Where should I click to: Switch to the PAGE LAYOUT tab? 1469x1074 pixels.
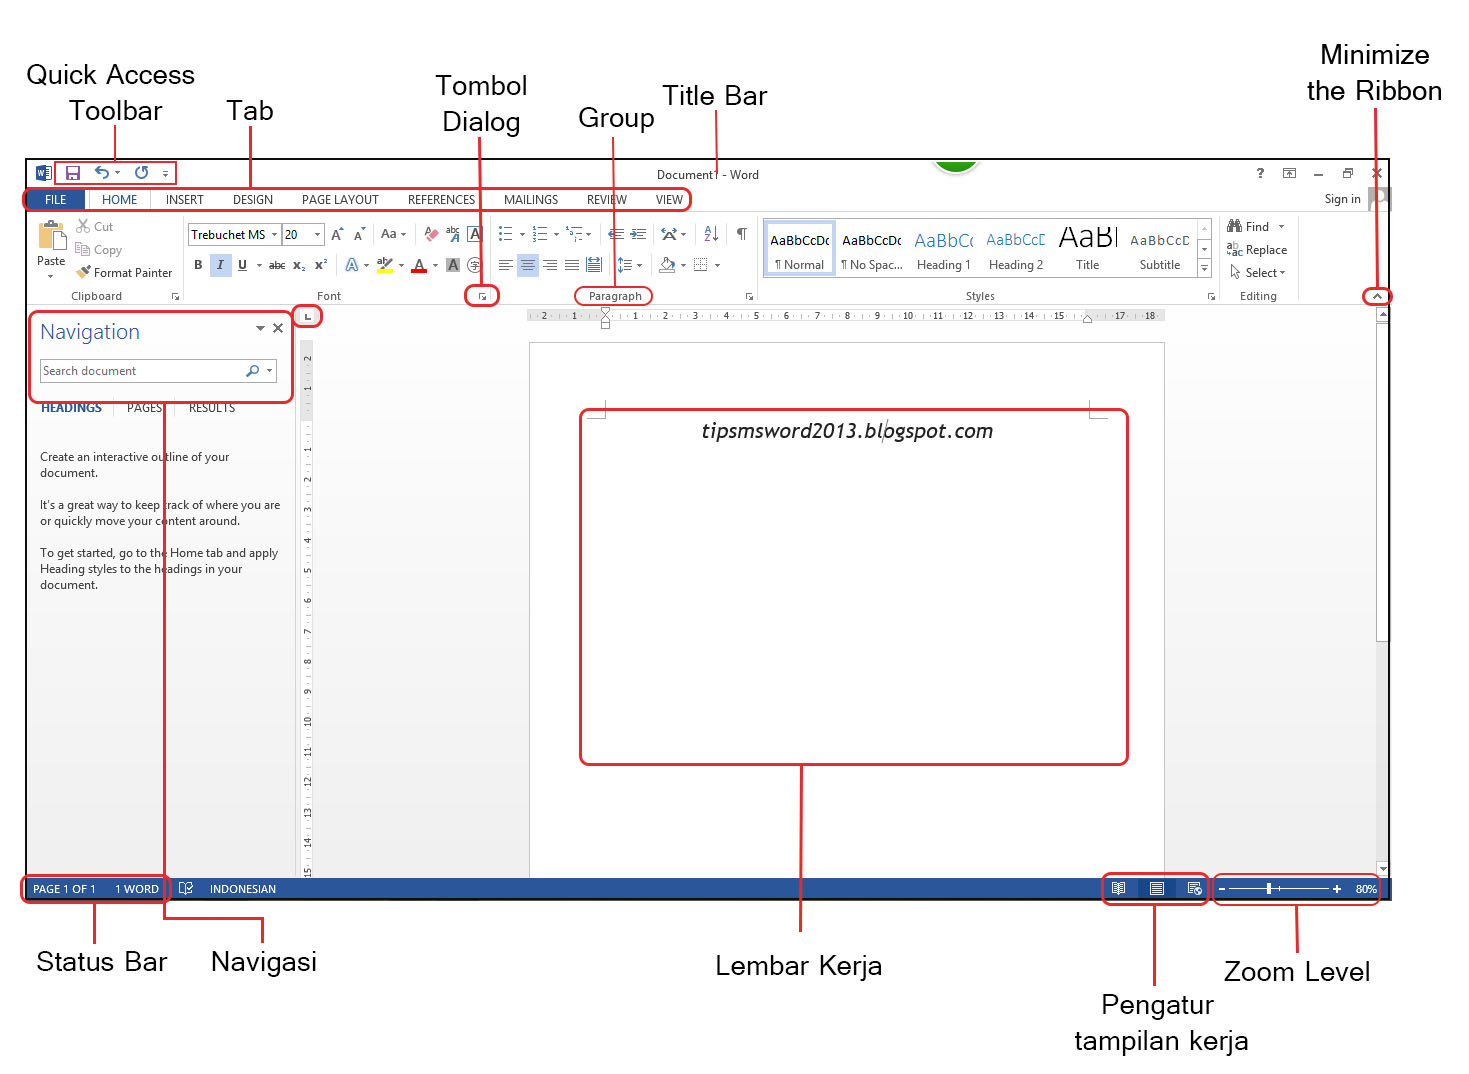[x=340, y=200]
